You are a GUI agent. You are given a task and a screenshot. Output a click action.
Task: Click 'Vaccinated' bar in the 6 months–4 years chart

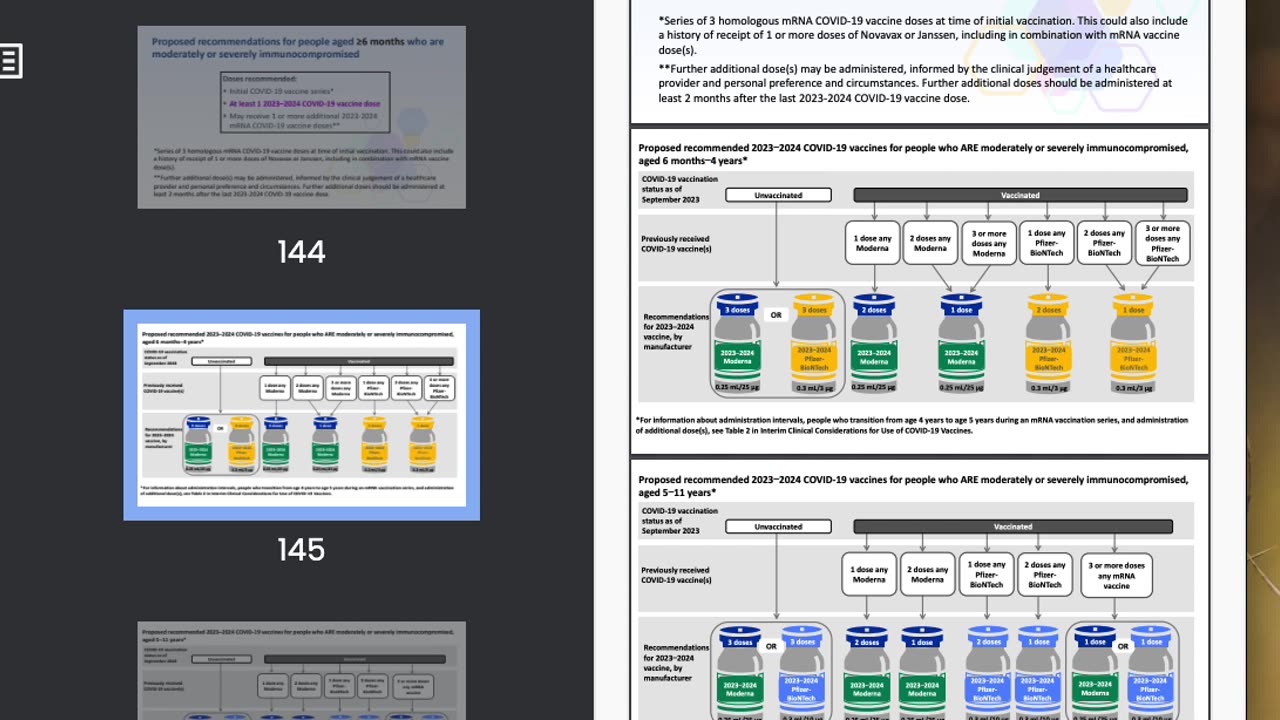(1020, 195)
